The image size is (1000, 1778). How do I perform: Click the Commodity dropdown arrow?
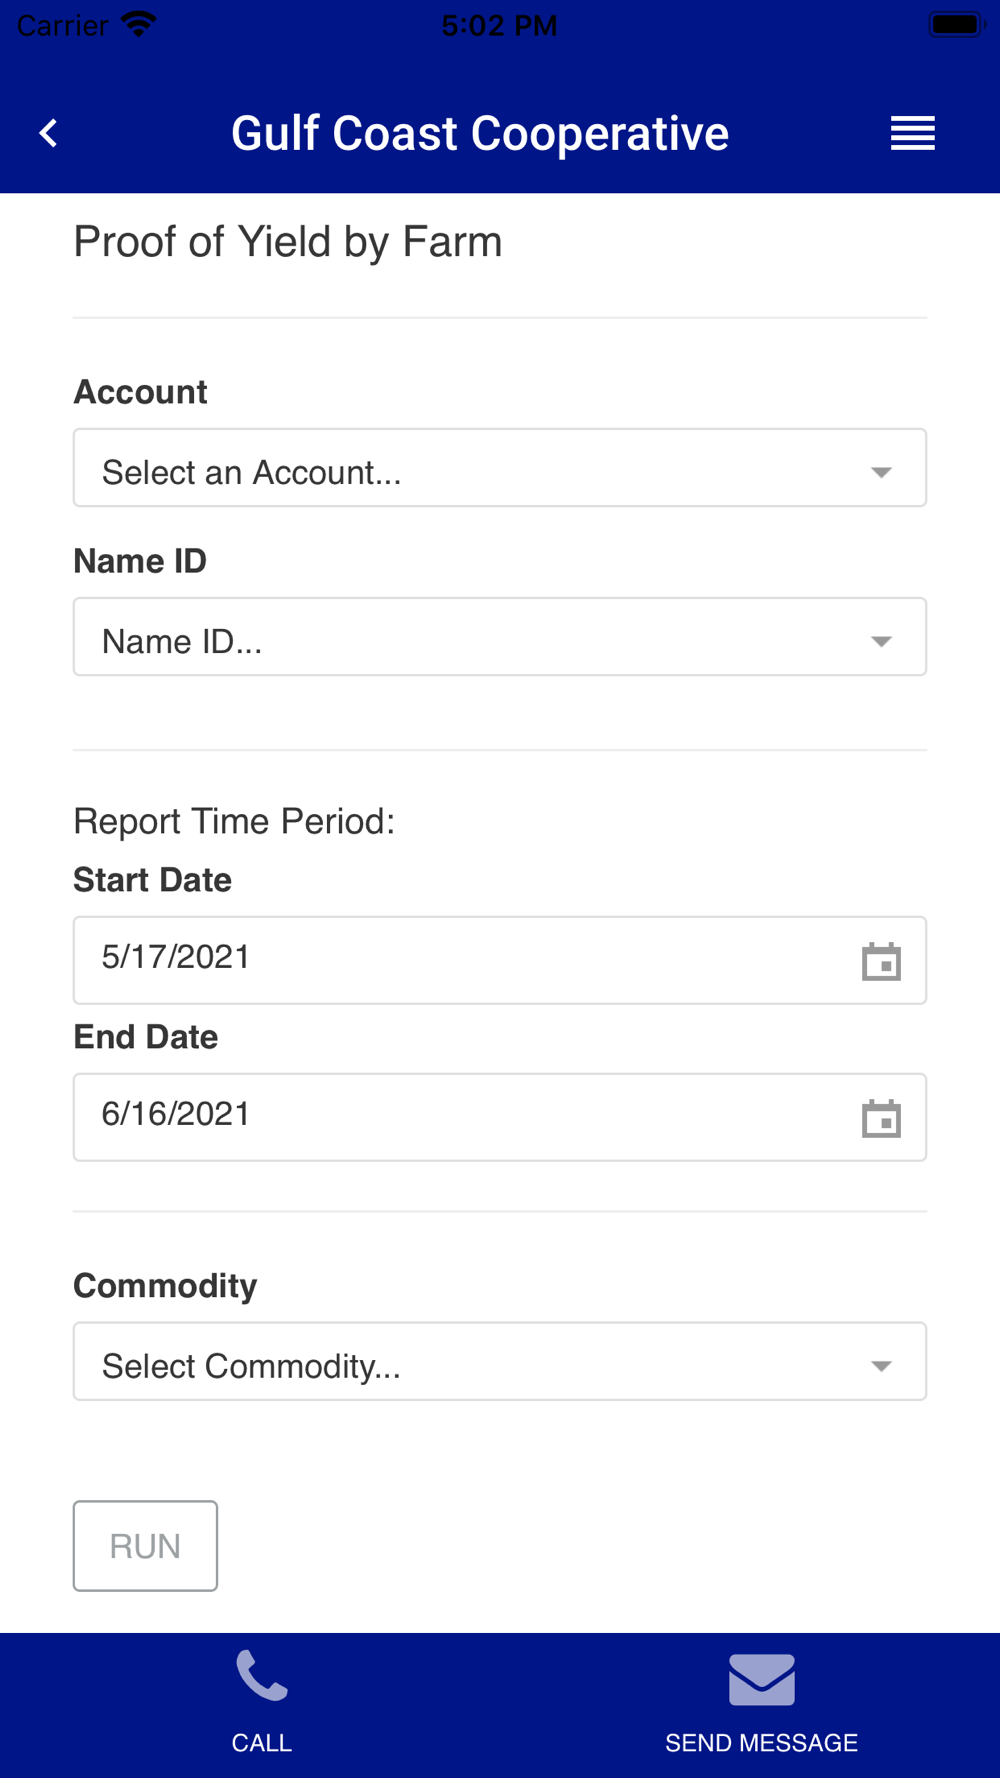[881, 1366]
